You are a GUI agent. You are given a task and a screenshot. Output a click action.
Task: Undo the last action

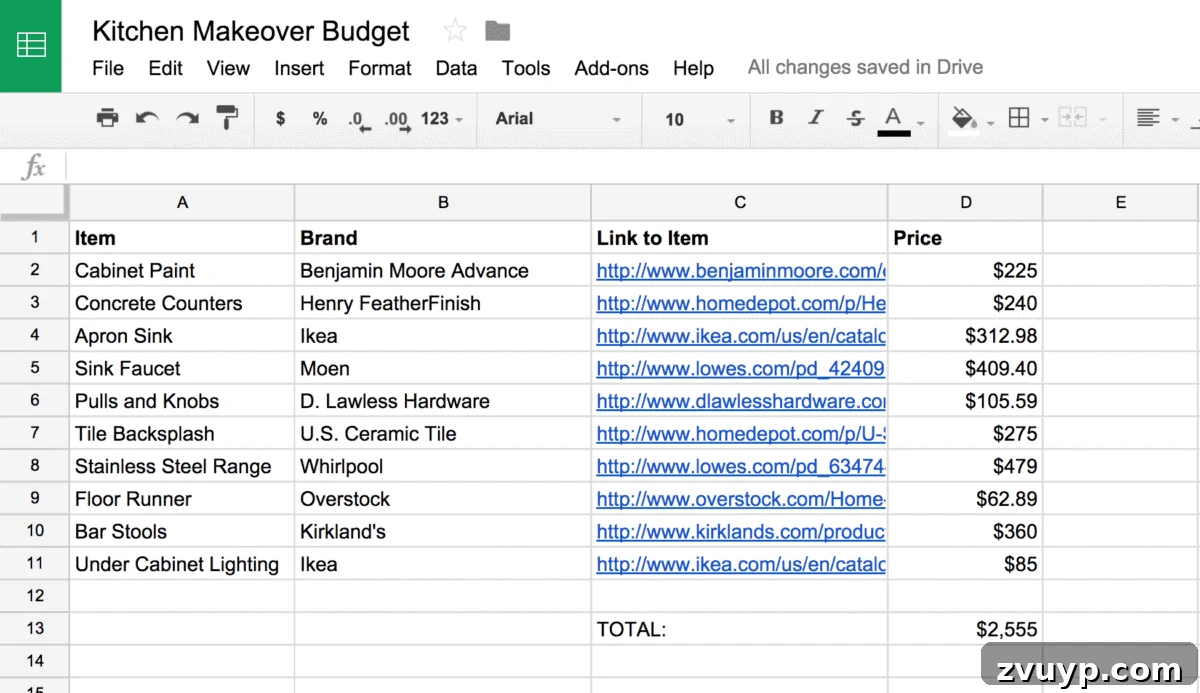pyautogui.click(x=147, y=118)
